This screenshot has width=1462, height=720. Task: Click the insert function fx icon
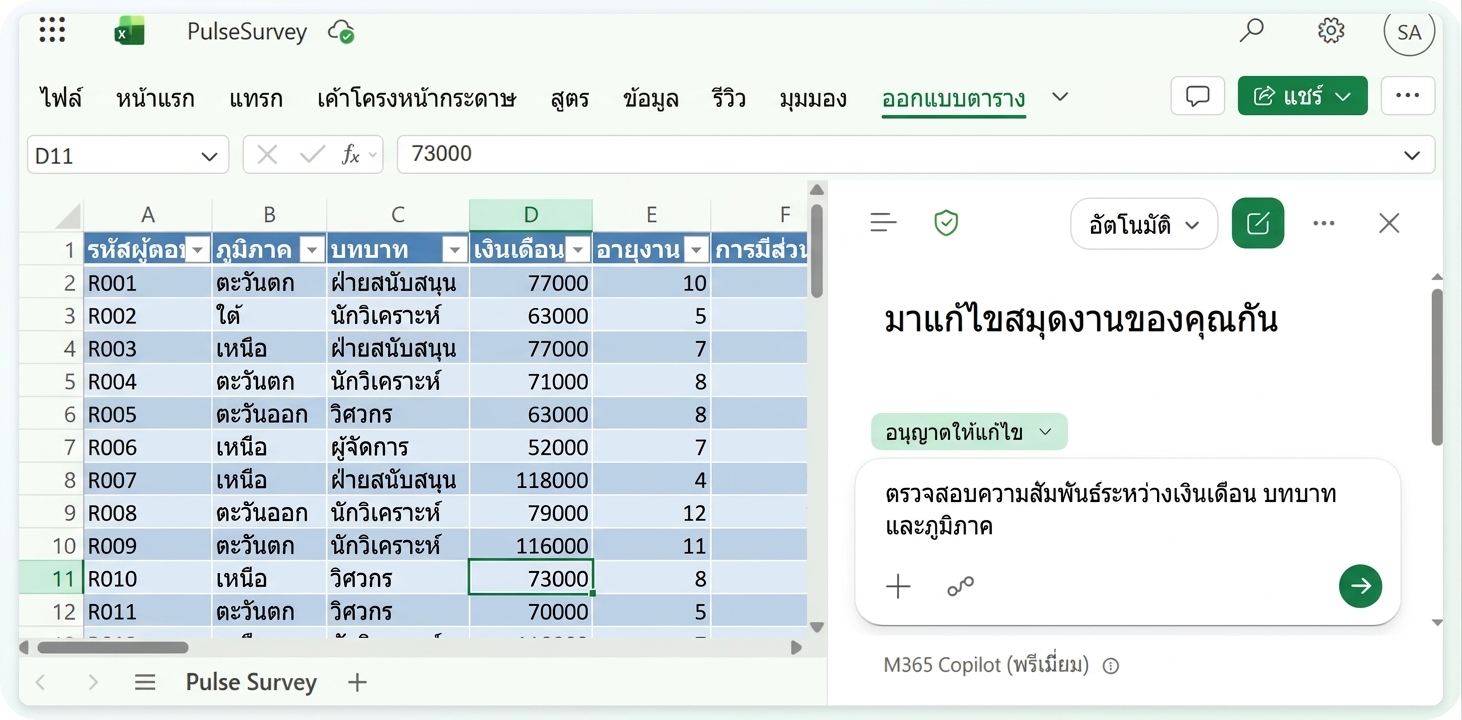(351, 154)
